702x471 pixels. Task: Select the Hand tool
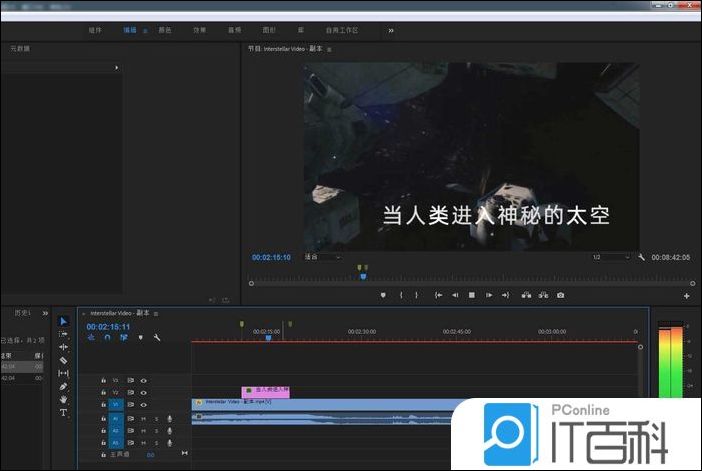pyautogui.click(x=63, y=399)
